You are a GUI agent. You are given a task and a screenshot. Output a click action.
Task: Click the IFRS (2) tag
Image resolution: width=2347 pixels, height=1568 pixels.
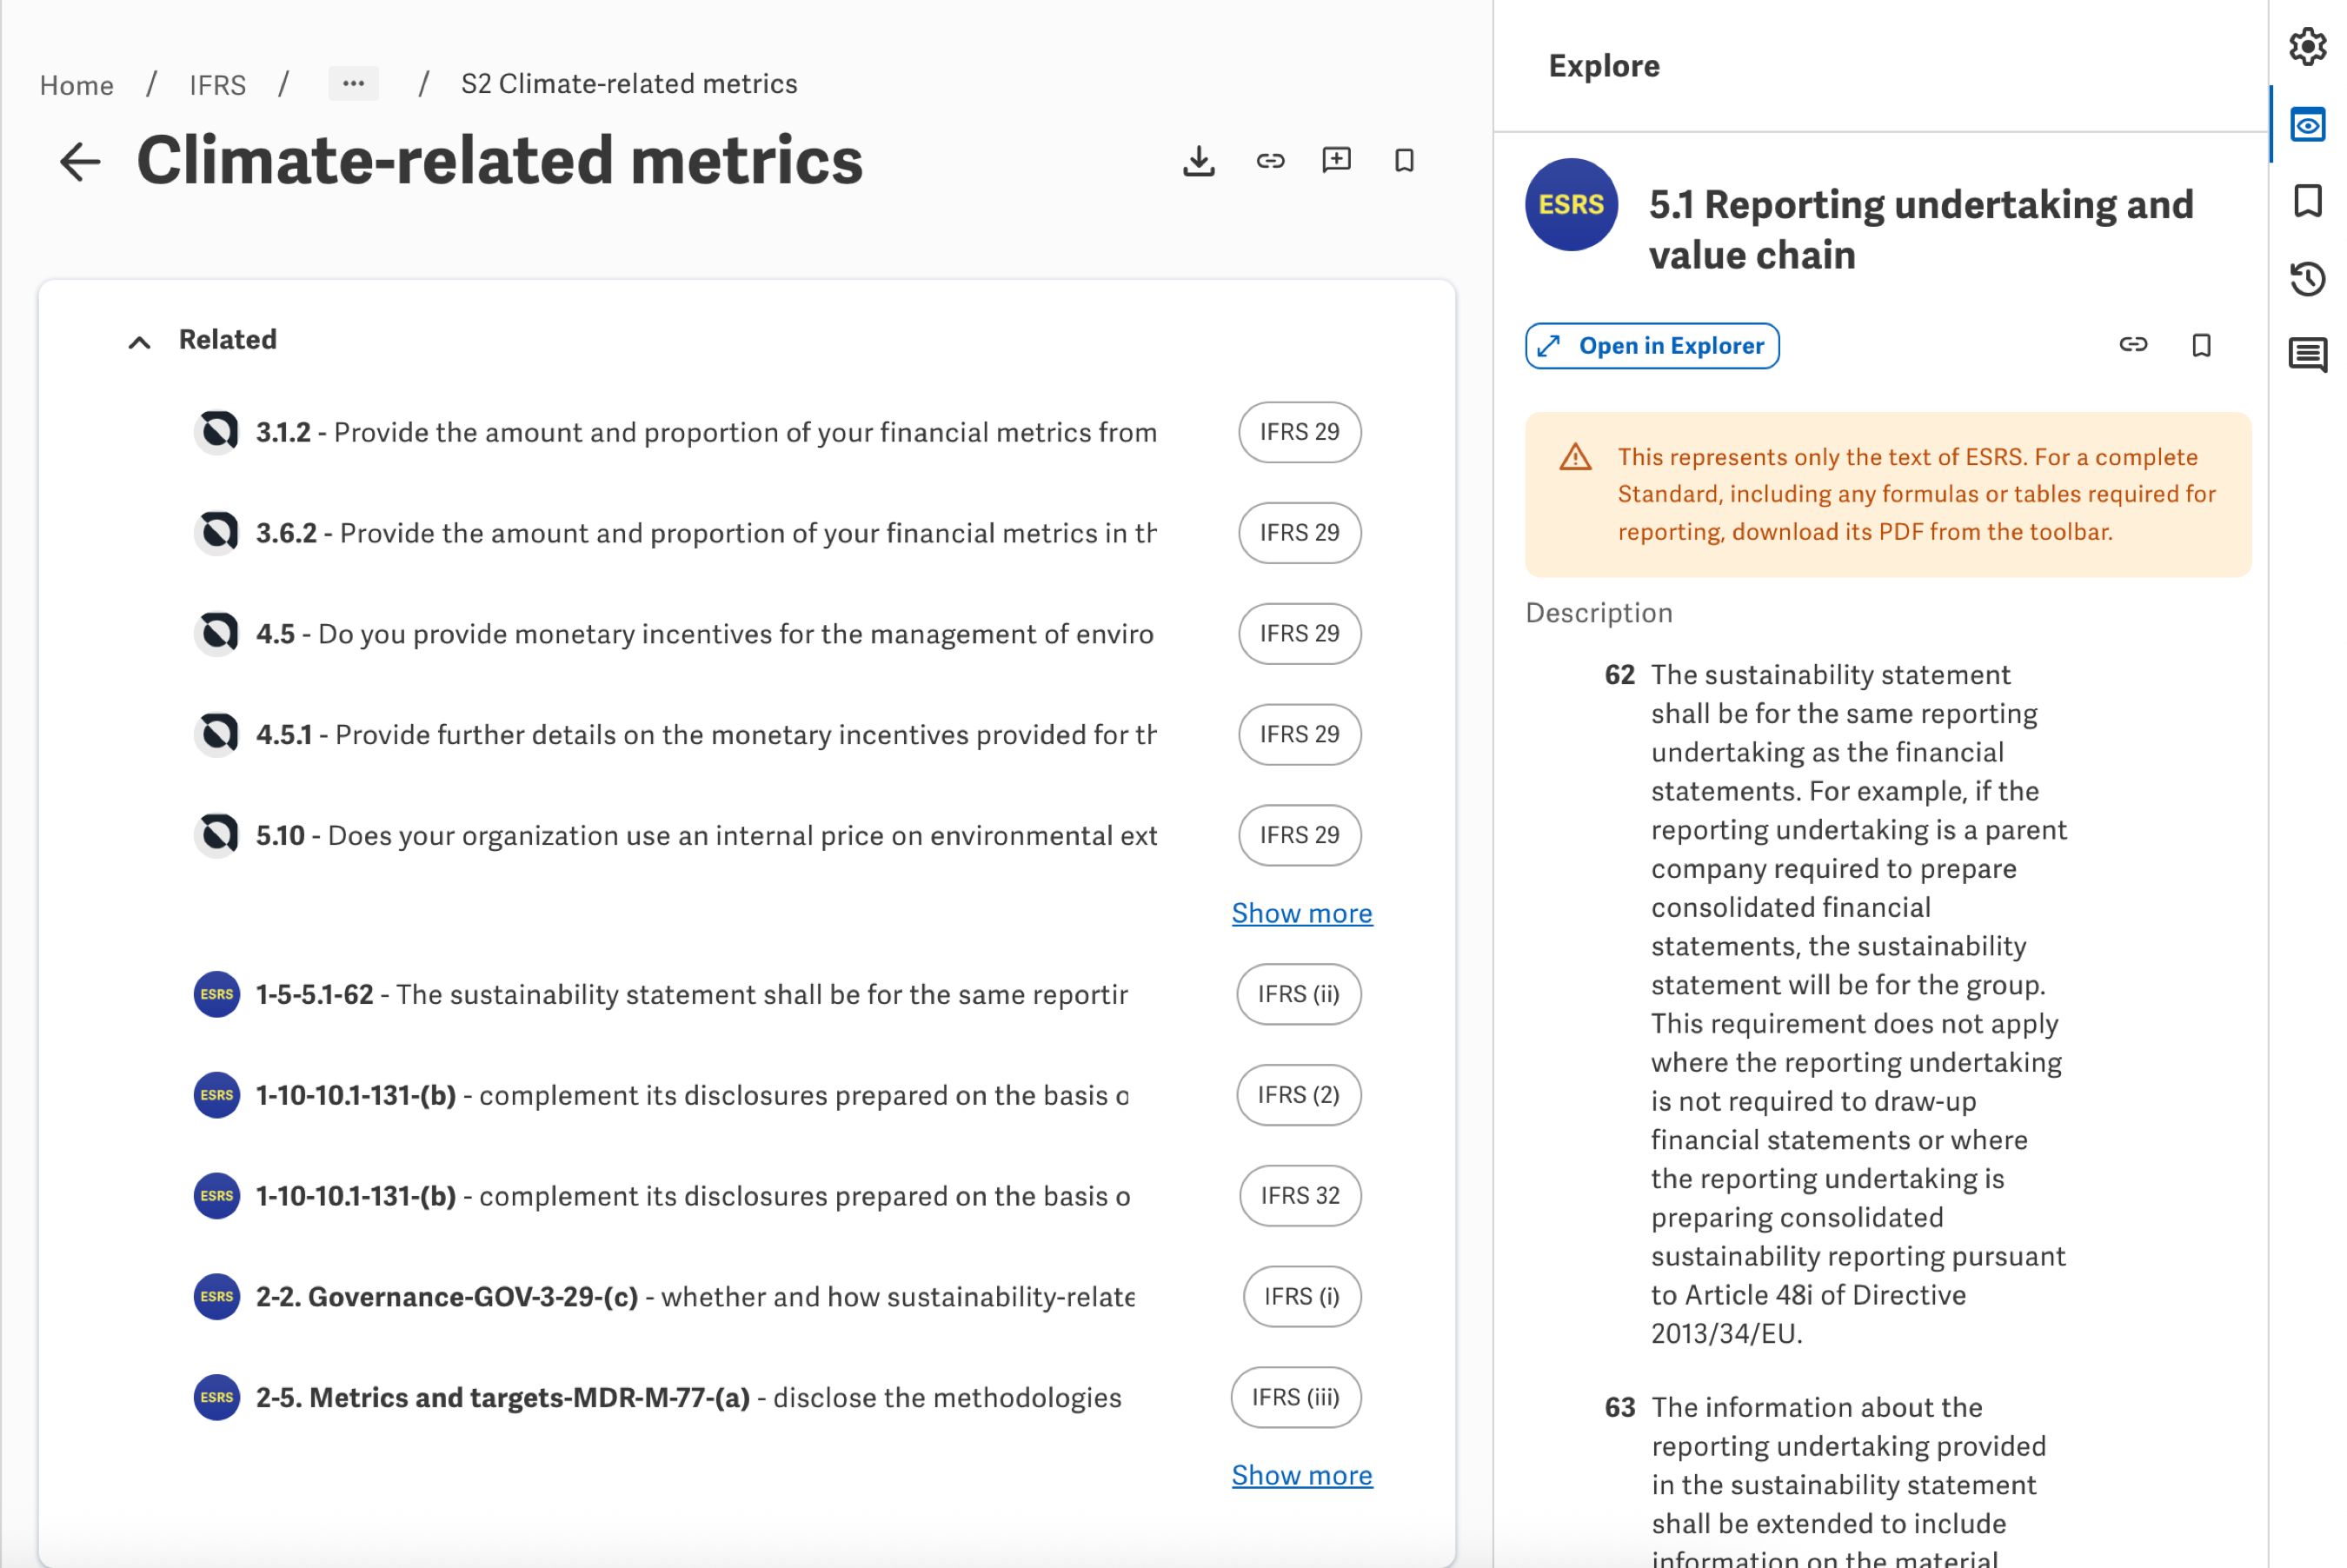(x=1298, y=1095)
